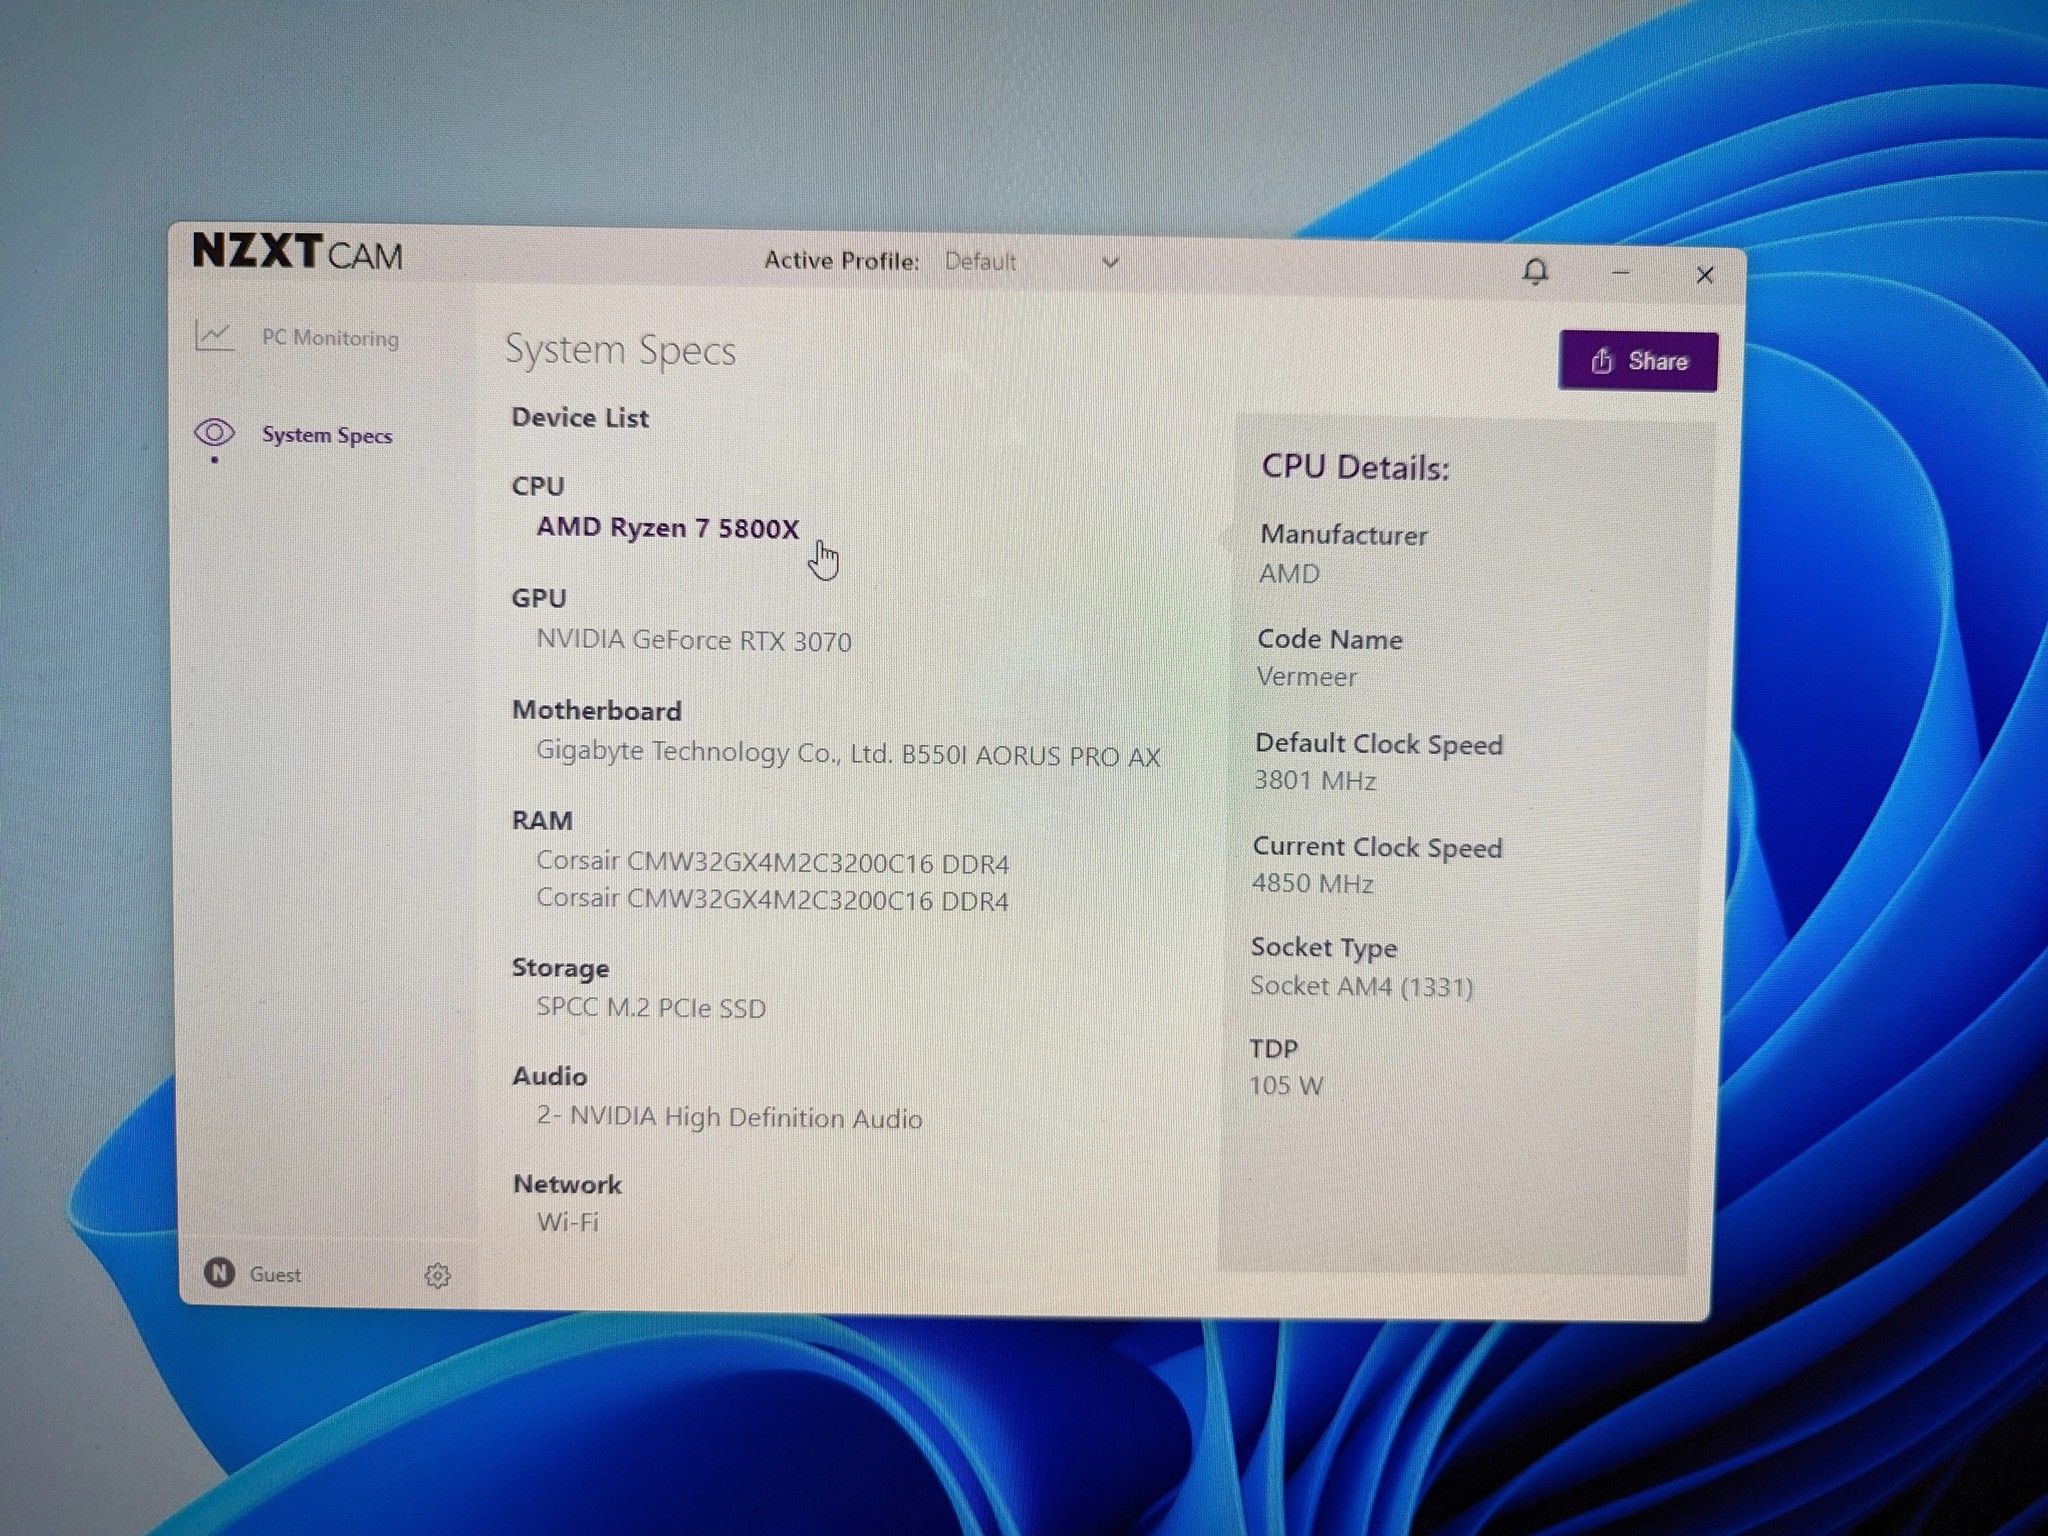This screenshot has width=2048, height=1536.
Task: Minimize the NZXT CAM window
Action: 1621,272
